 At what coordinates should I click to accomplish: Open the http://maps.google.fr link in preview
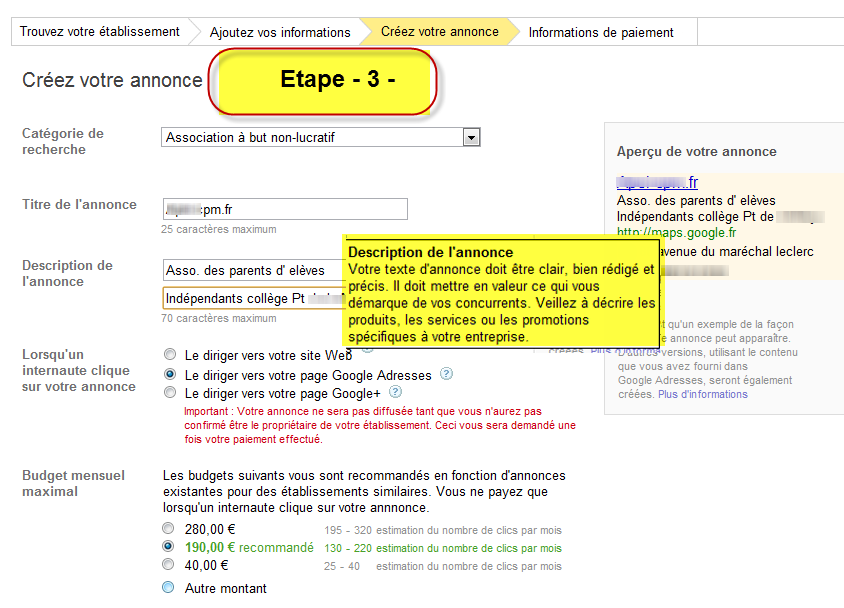click(677, 232)
